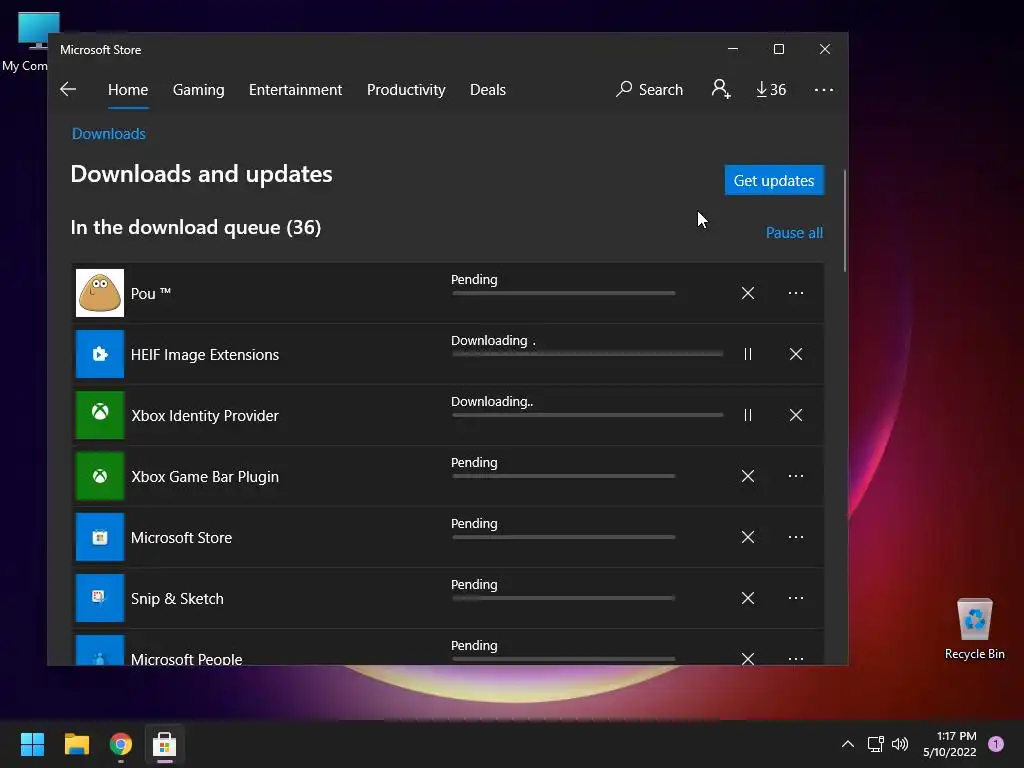
Task: Click the Pou app icon
Action: (x=100, y=293)
